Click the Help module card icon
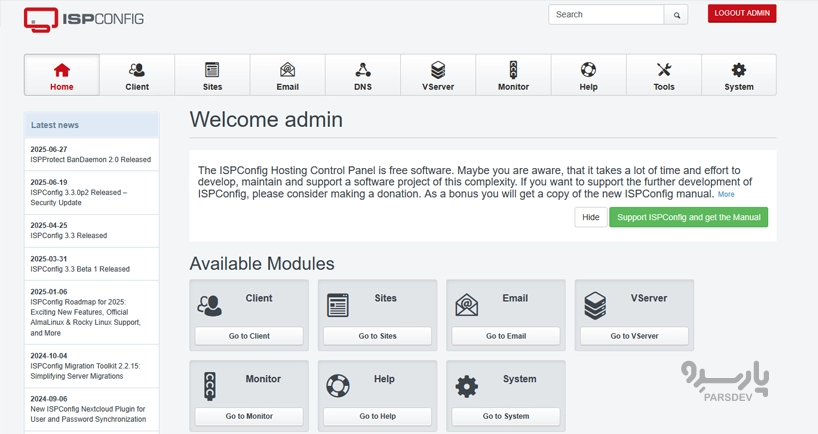The width and height of the screenshot is (818, 434). point(338,386)
